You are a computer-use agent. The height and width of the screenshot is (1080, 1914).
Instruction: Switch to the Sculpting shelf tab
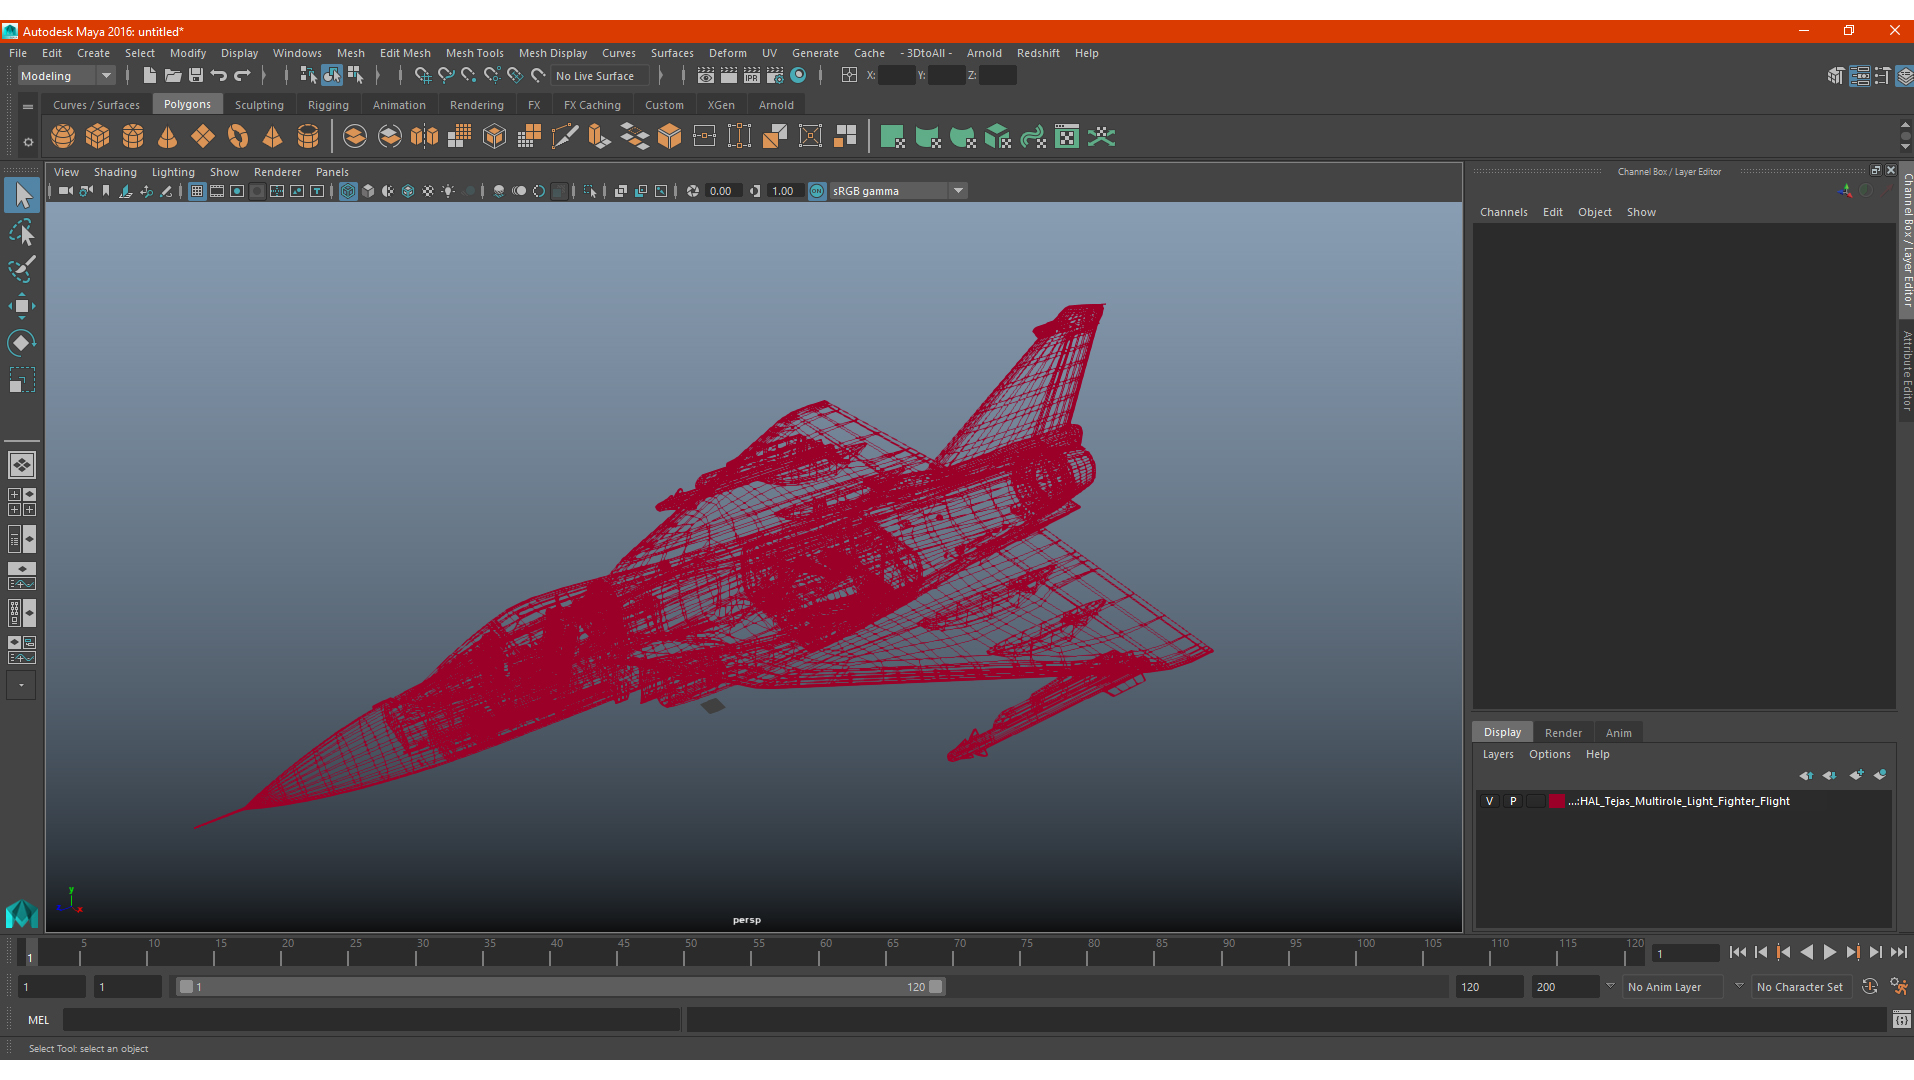(x=259, y=105)
